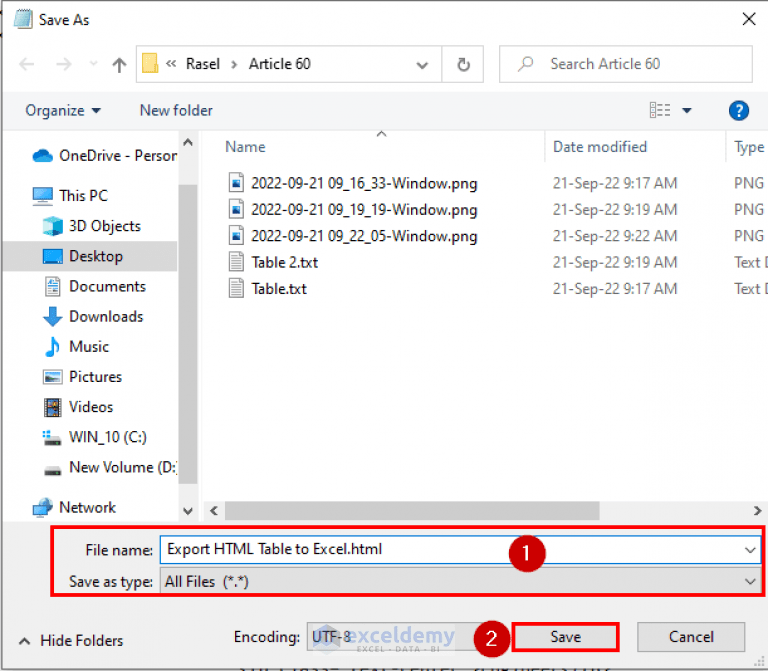Select file 2022-09-21 09_22_05-Window.png
This screenshot has width=768, height=671.
point(364,236)
